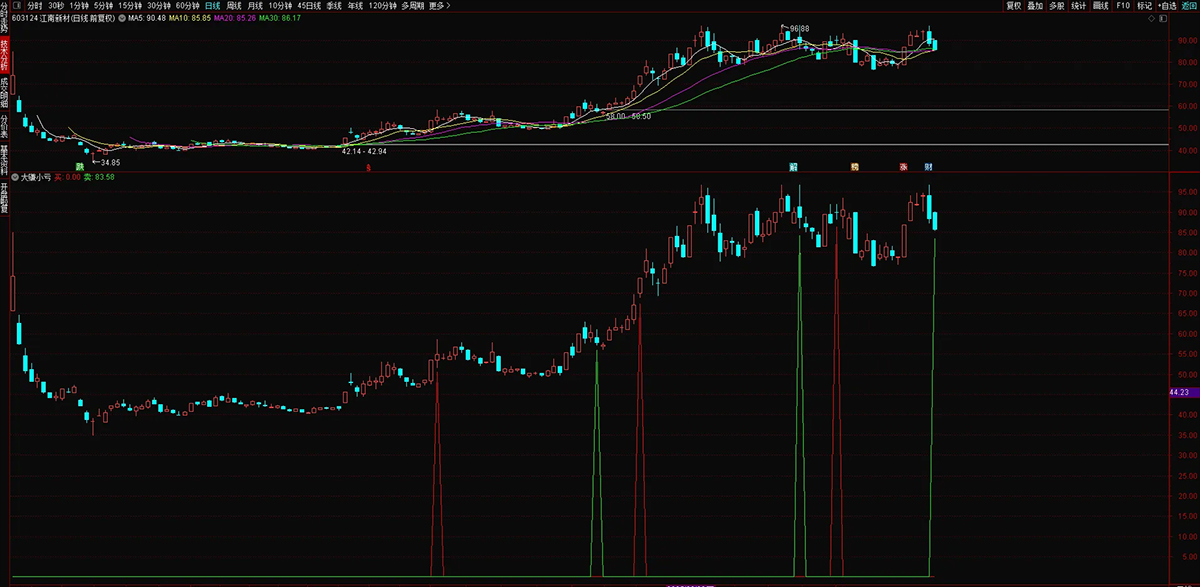The width and height of the screenshot is (1200, 587).
Task: Select the 30分钟 period
Action: click(159, 5)
